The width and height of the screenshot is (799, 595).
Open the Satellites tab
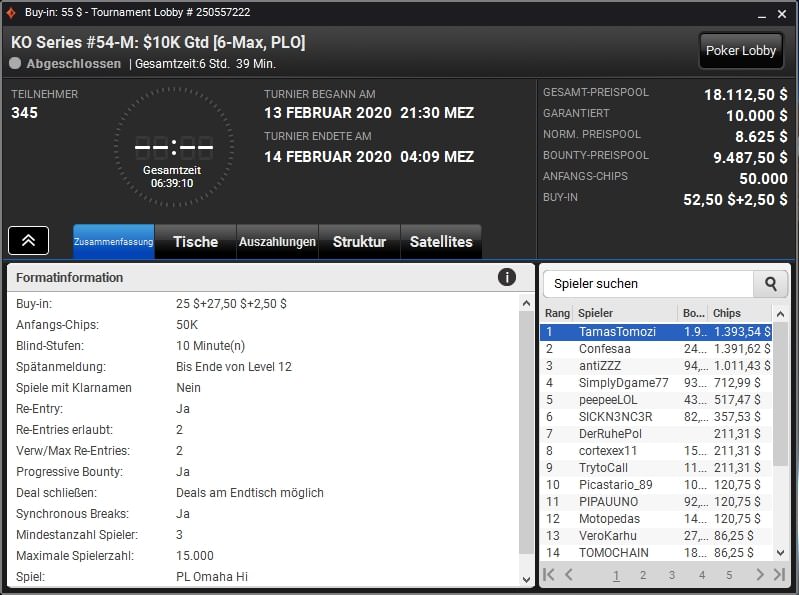click(441, 242)
